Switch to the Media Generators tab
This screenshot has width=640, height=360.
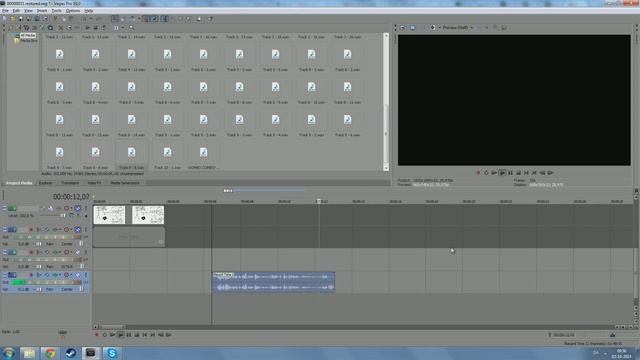[x=125, y=183]
